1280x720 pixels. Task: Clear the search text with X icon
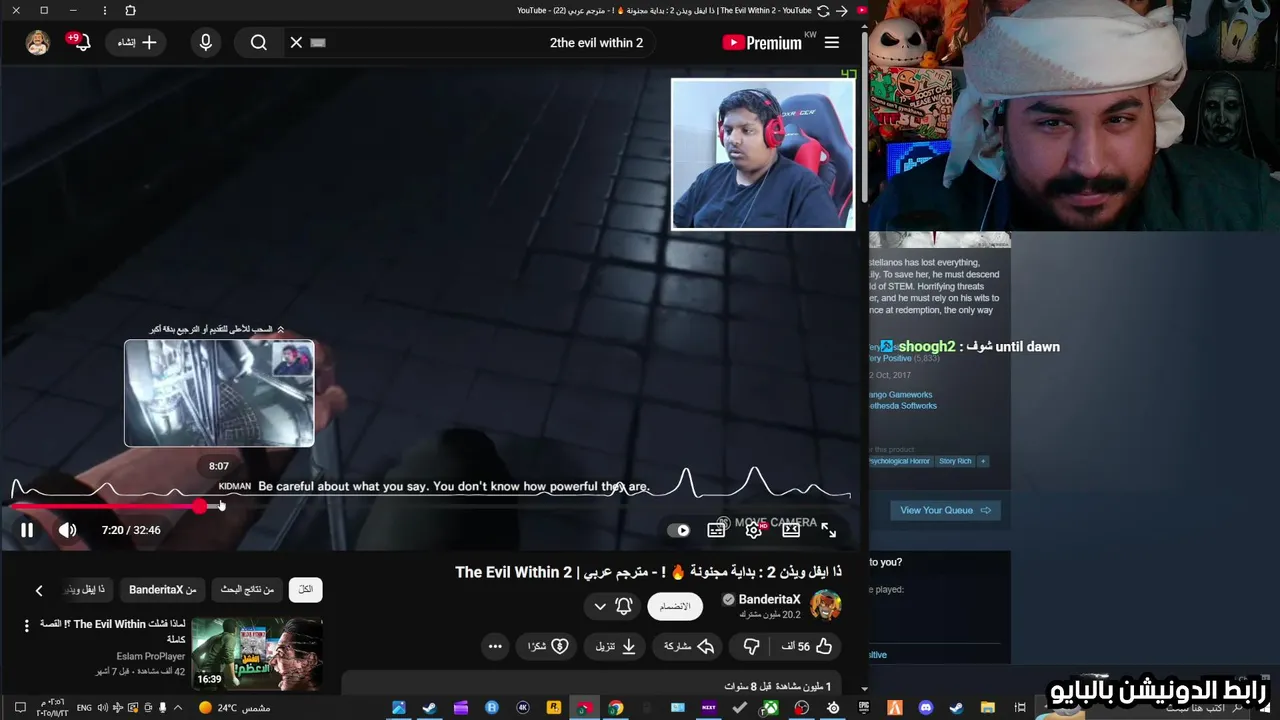(296, 42)
